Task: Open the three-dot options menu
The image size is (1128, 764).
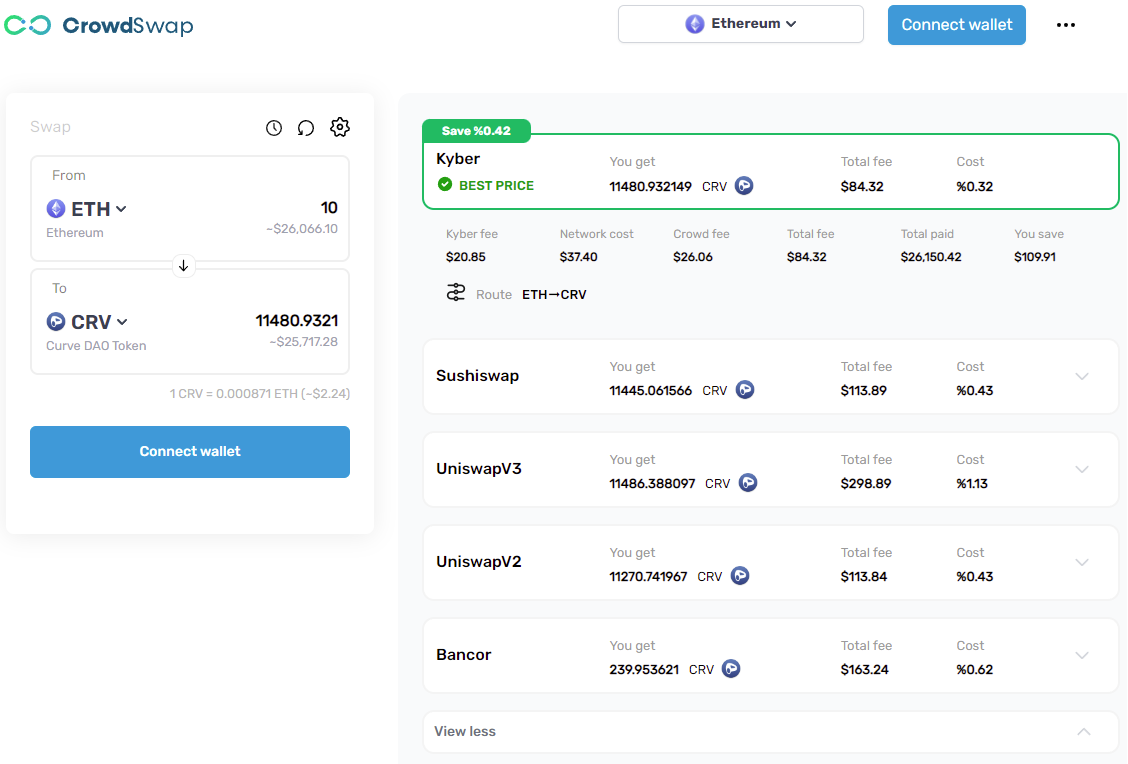Action: click(x=1066, y=24)
